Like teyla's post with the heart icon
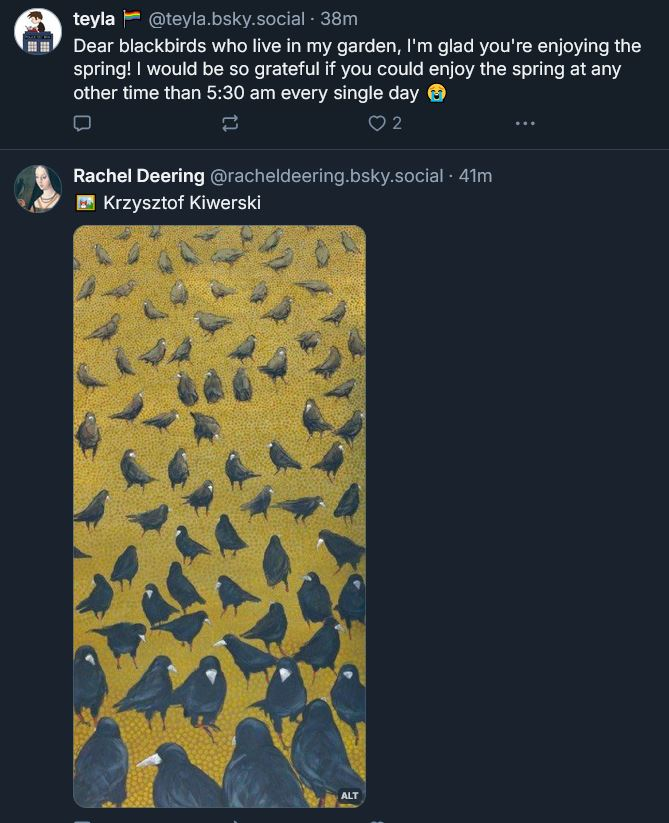Image resolution: width=669 pixels, height=823 pixels. [377, 123]
